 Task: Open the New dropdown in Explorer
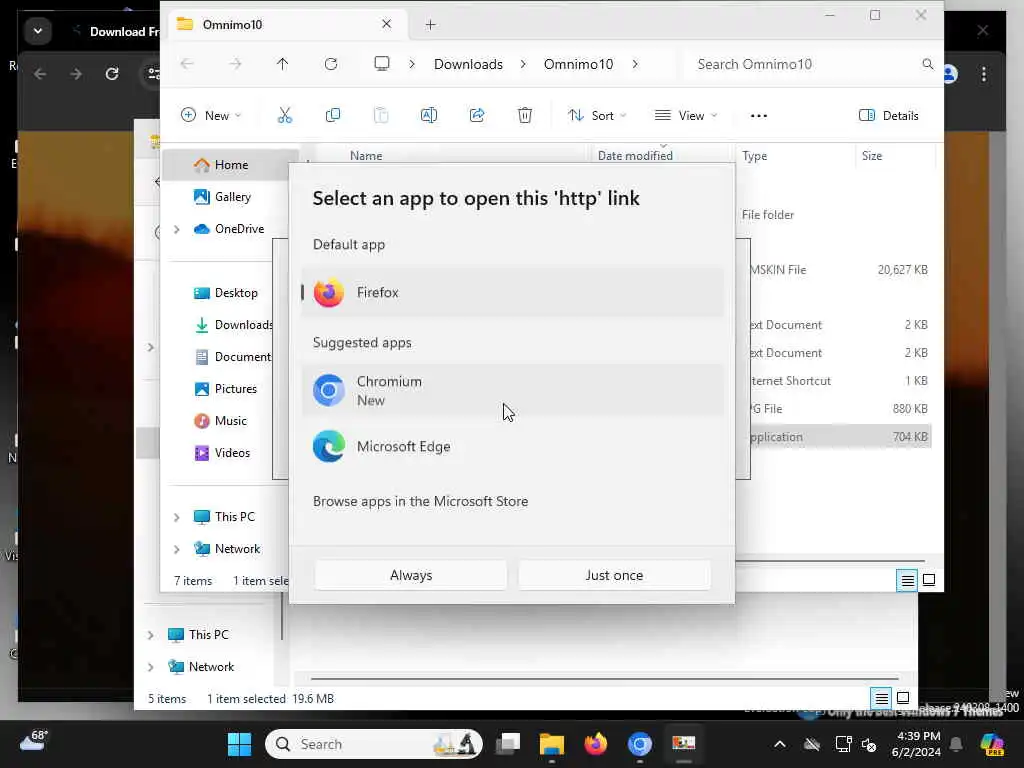click(211, 116)
